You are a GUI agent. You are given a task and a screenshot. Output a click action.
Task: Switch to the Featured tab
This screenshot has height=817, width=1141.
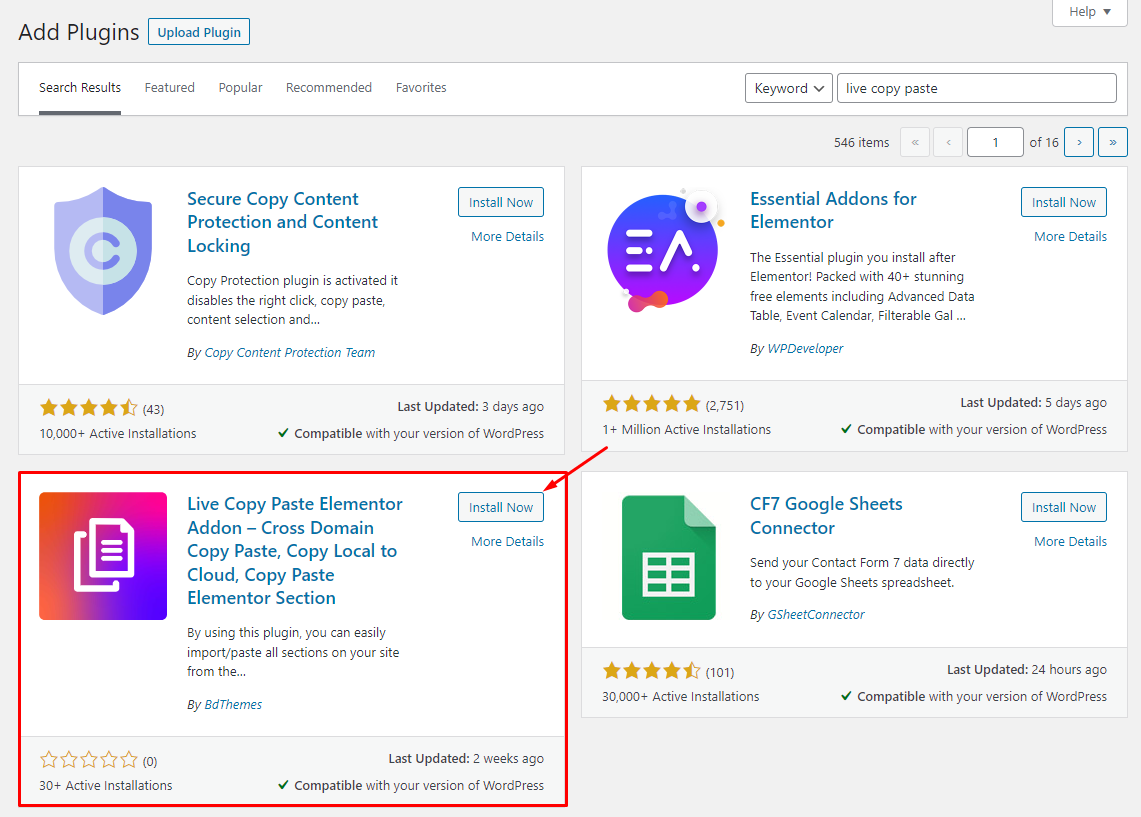click(x=169, y=88)
